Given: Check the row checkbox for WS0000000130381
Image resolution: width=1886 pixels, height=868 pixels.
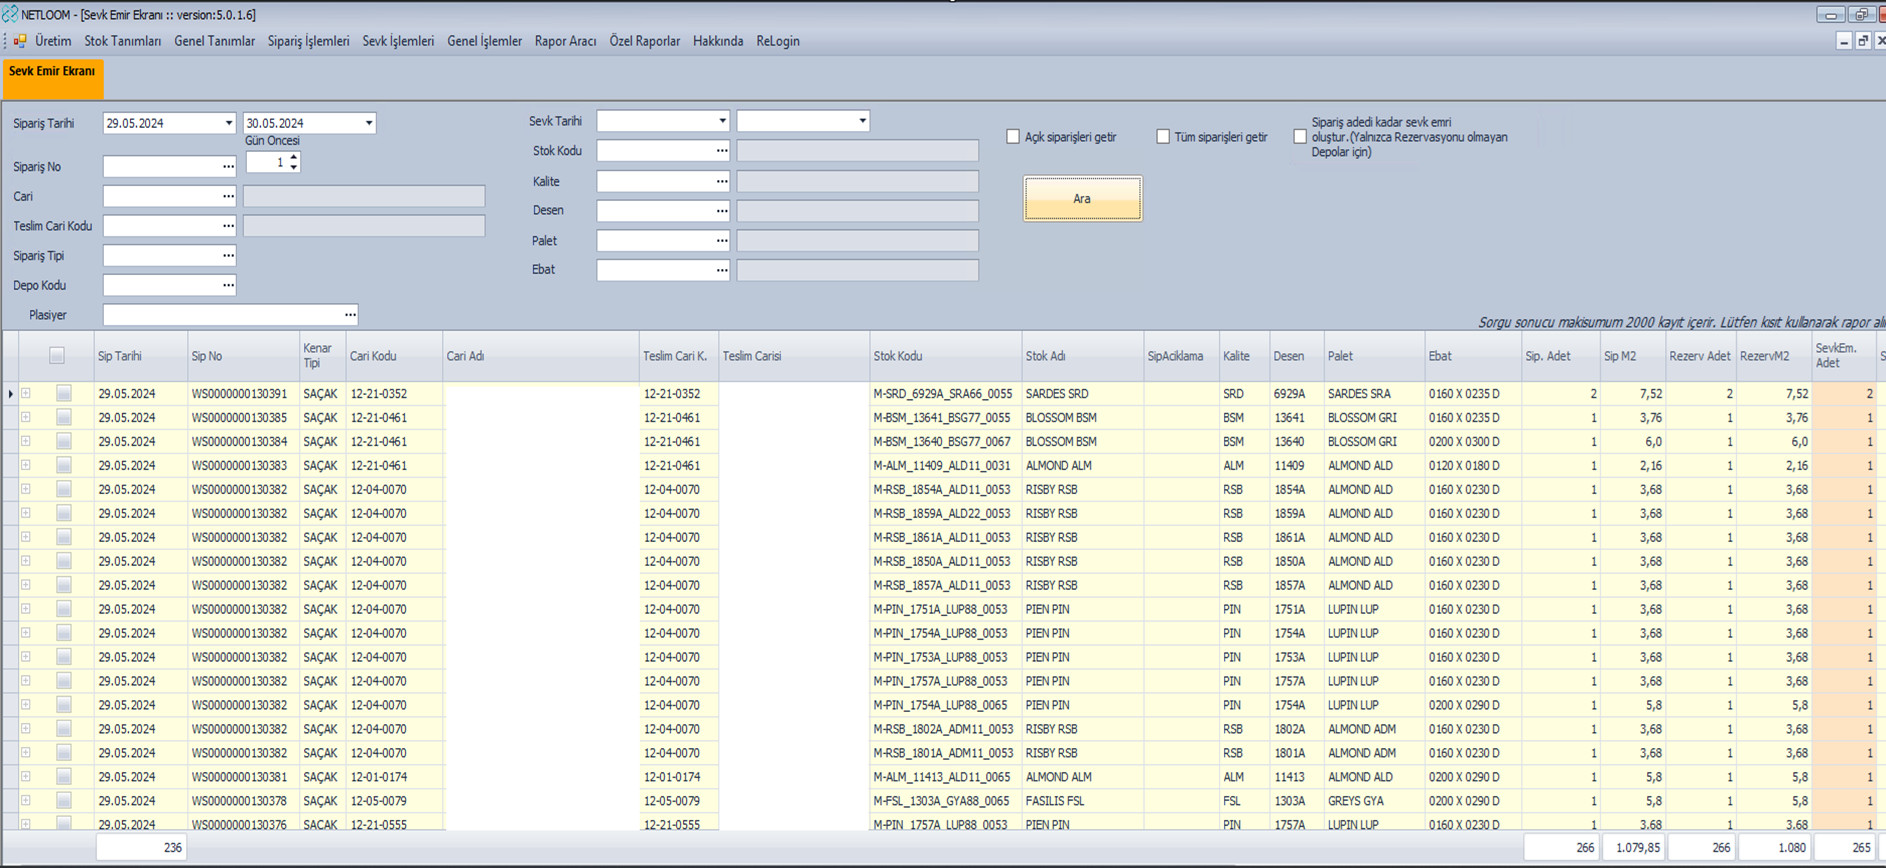Looking at the screenshot, I should [x=64, y=777].
